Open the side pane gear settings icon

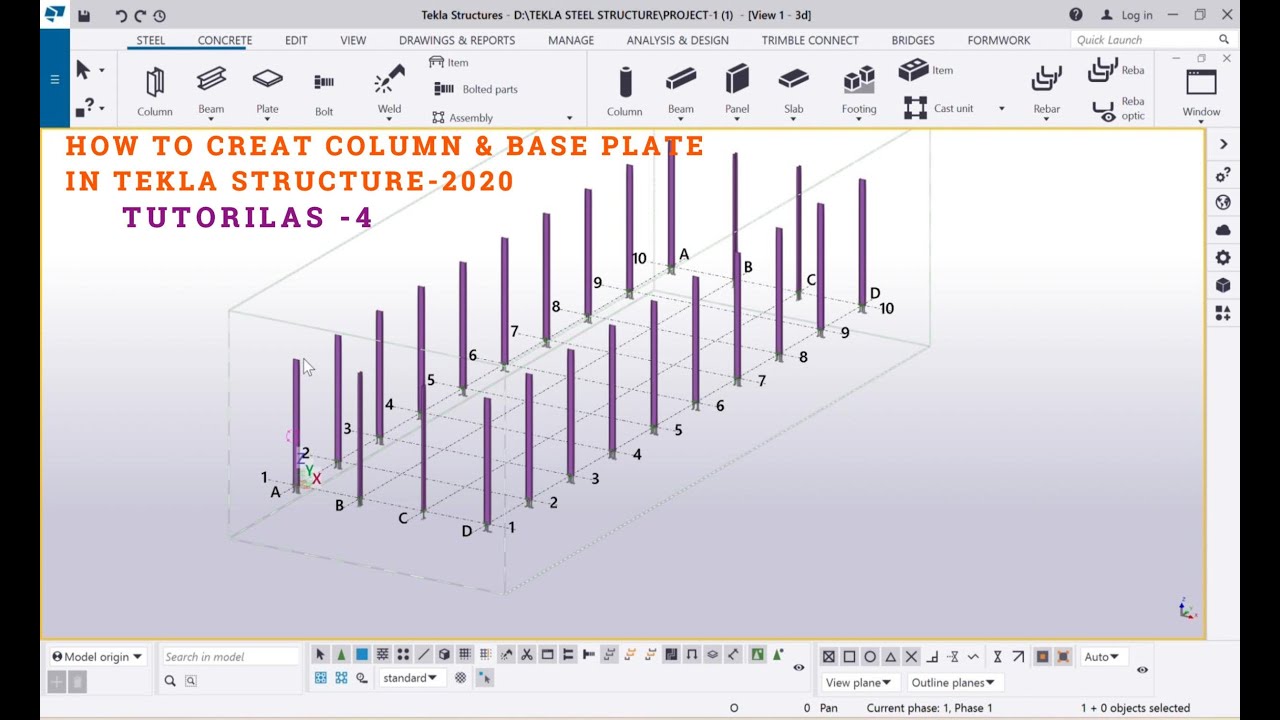coord(1222,258)
